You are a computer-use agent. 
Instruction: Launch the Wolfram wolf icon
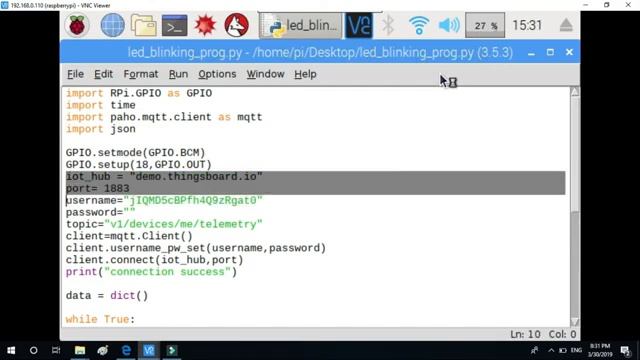pyautogui.click(x=236, y=25)
